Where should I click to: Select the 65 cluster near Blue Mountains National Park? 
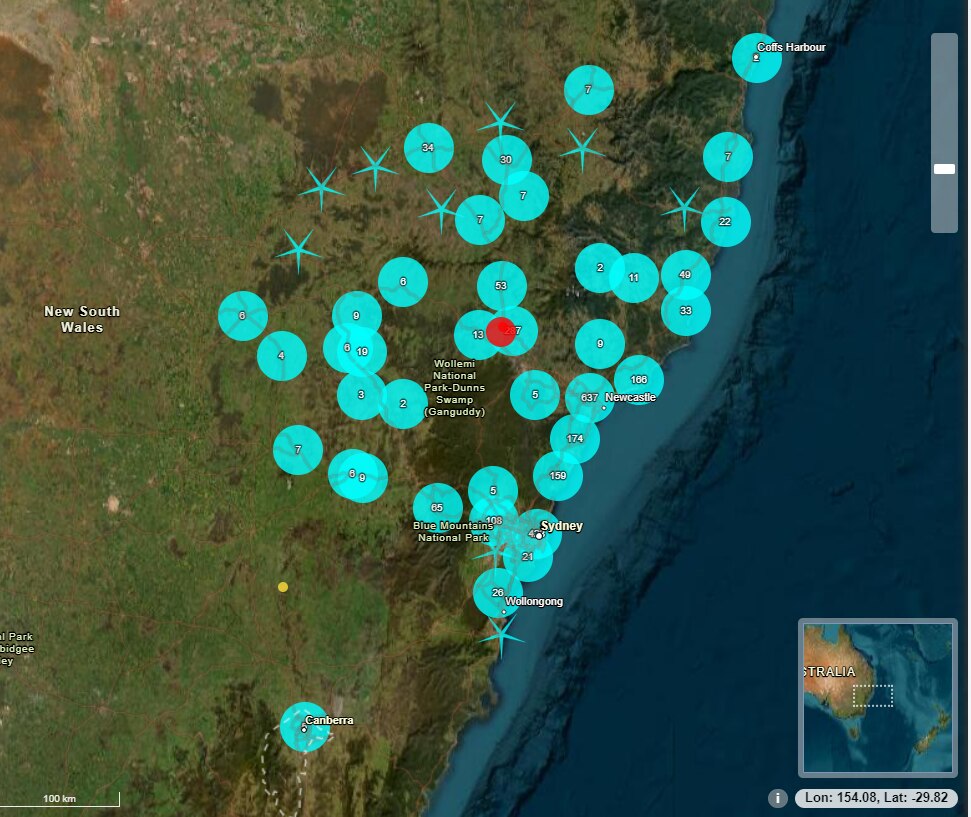(435, 507)
